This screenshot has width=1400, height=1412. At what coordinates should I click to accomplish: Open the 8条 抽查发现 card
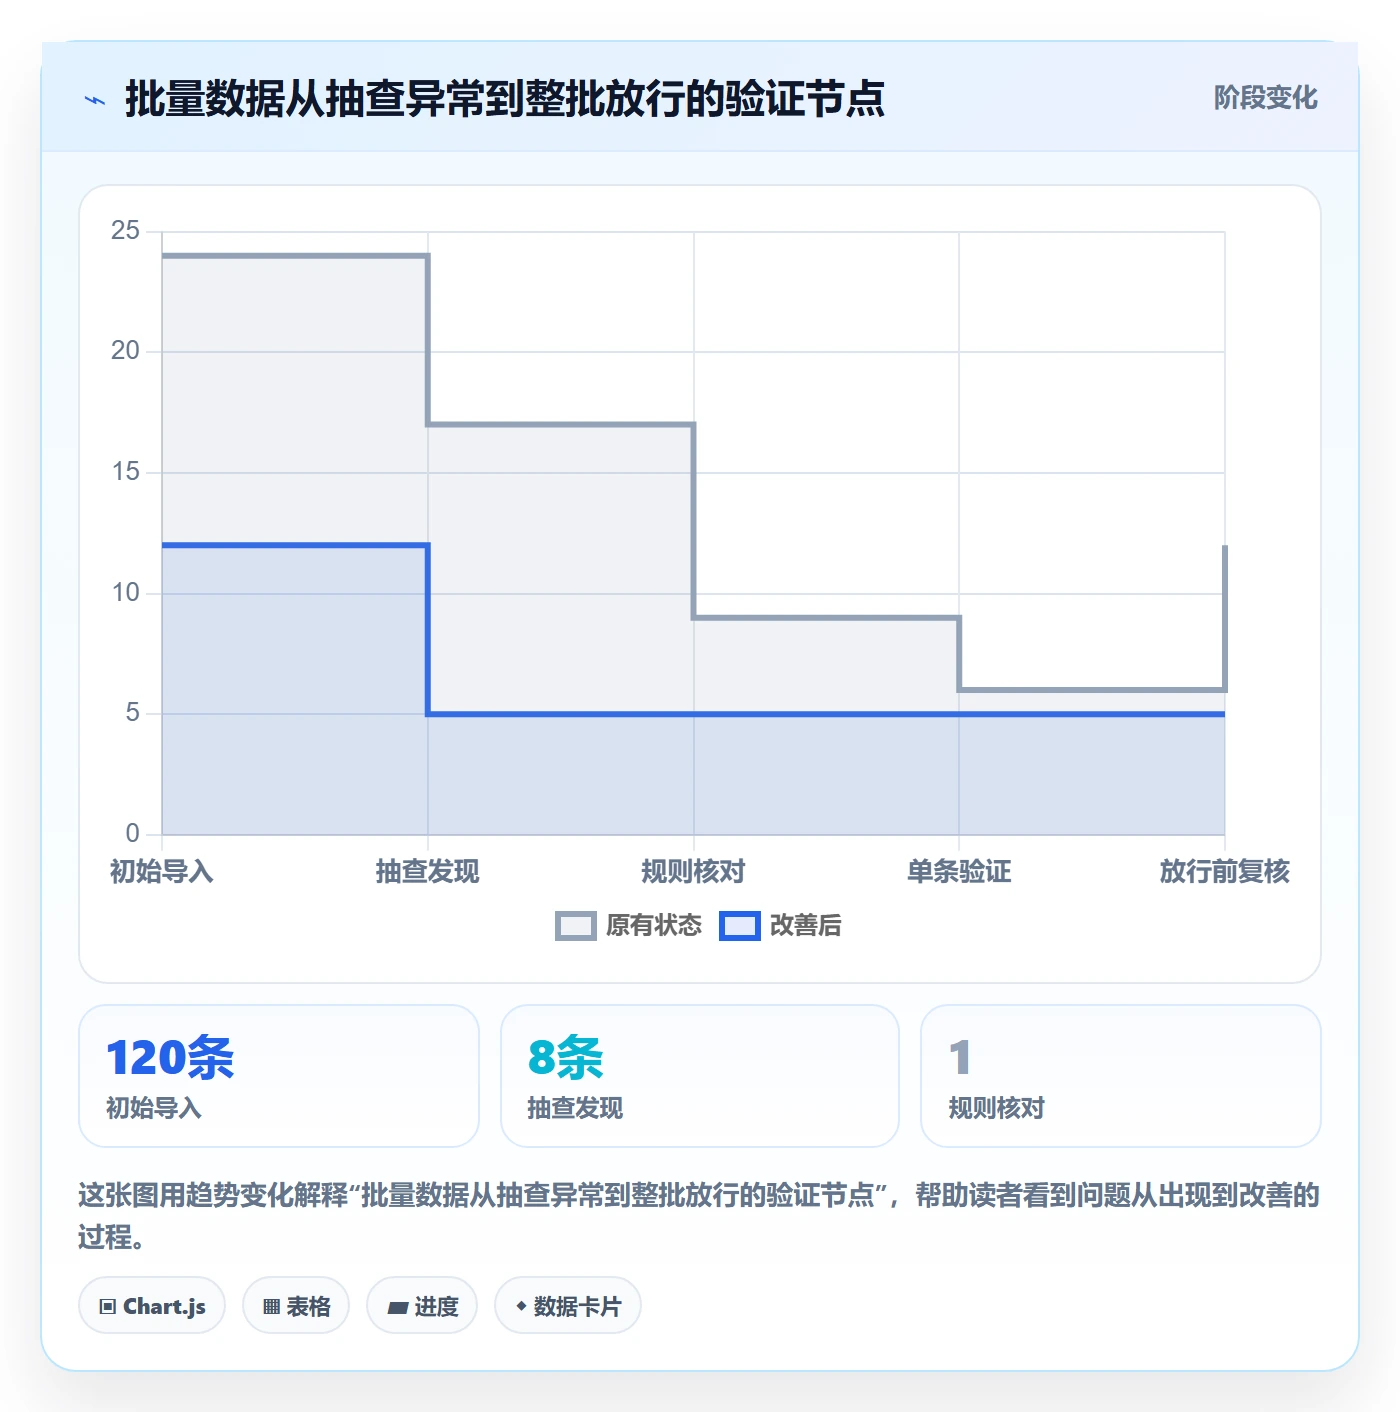pos(700,1076)
